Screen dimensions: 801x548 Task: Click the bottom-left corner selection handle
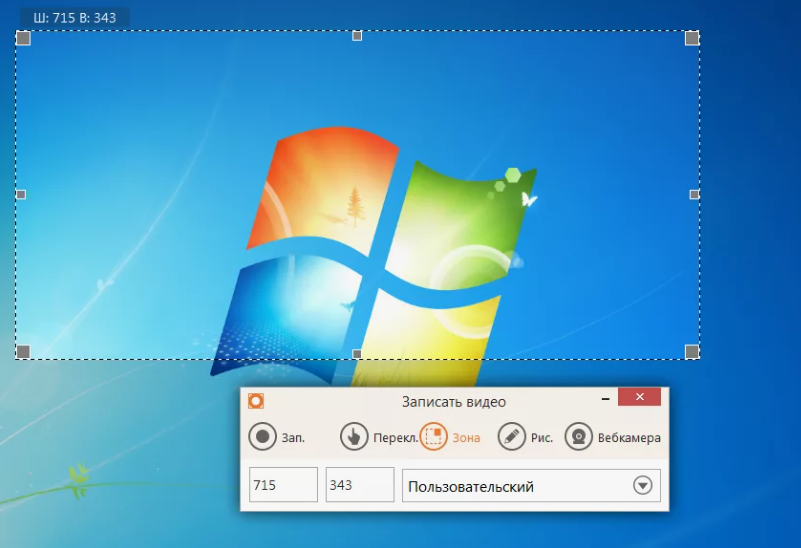[23, 351]
